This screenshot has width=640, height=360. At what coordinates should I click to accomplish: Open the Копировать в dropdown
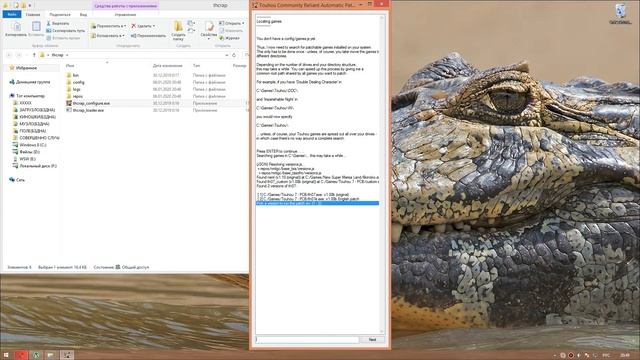pyautogui.click(x=108, y=36)
